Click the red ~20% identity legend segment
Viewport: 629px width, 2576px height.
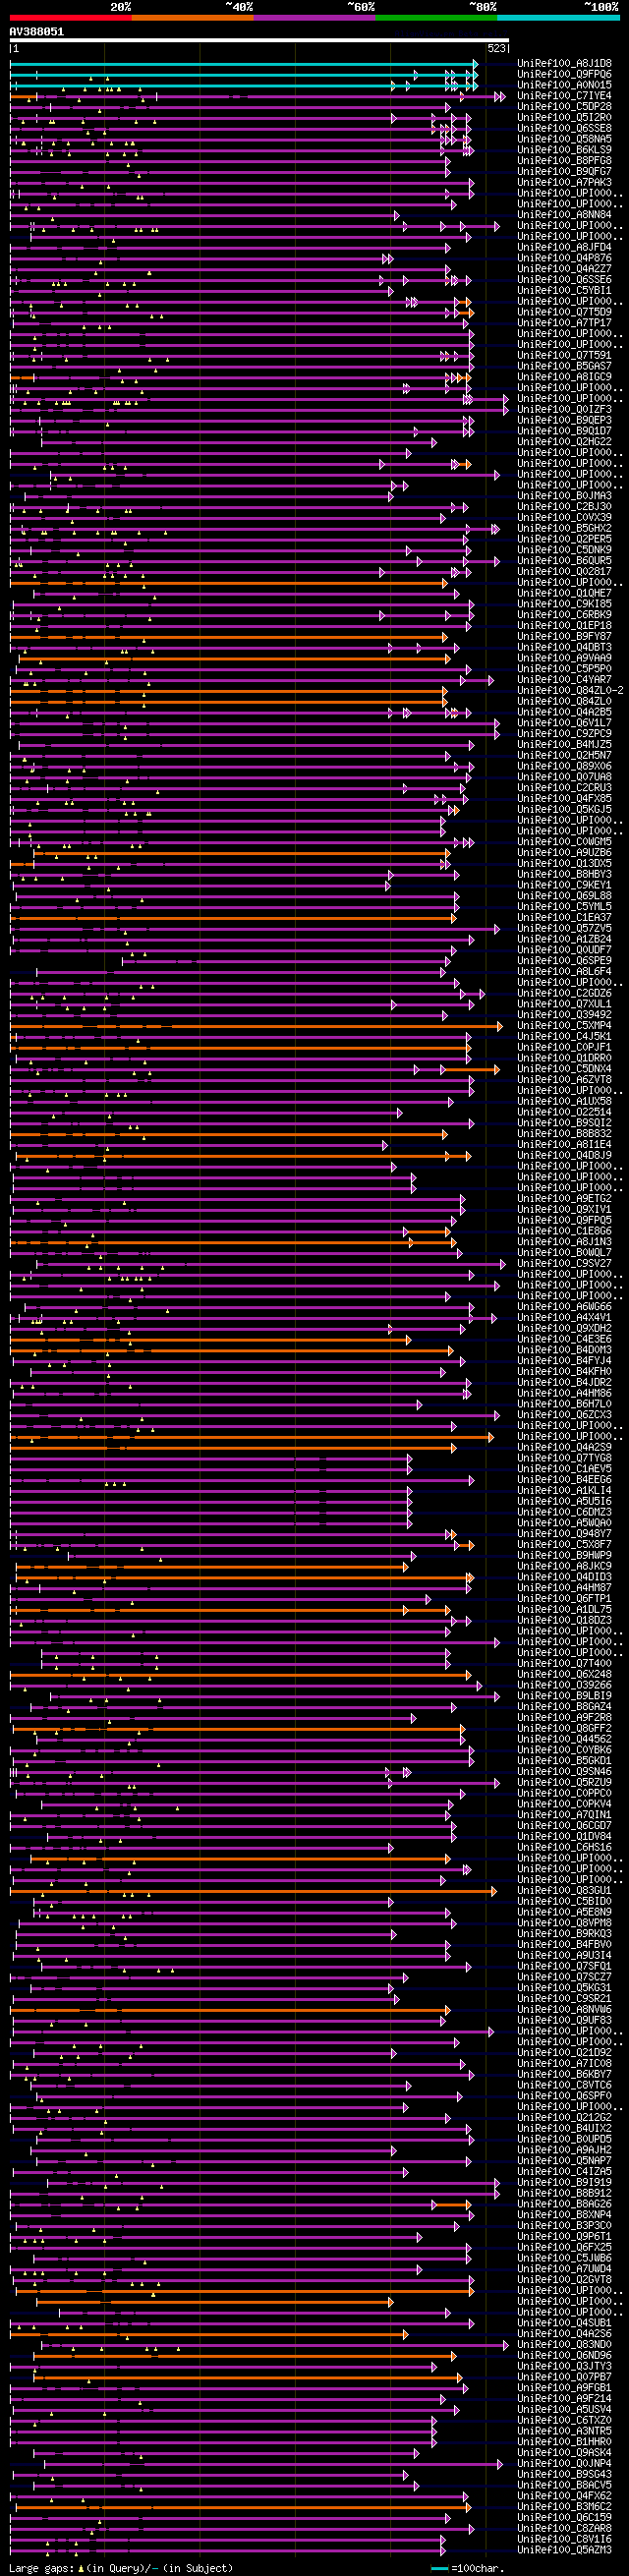[x=70, y=17]
